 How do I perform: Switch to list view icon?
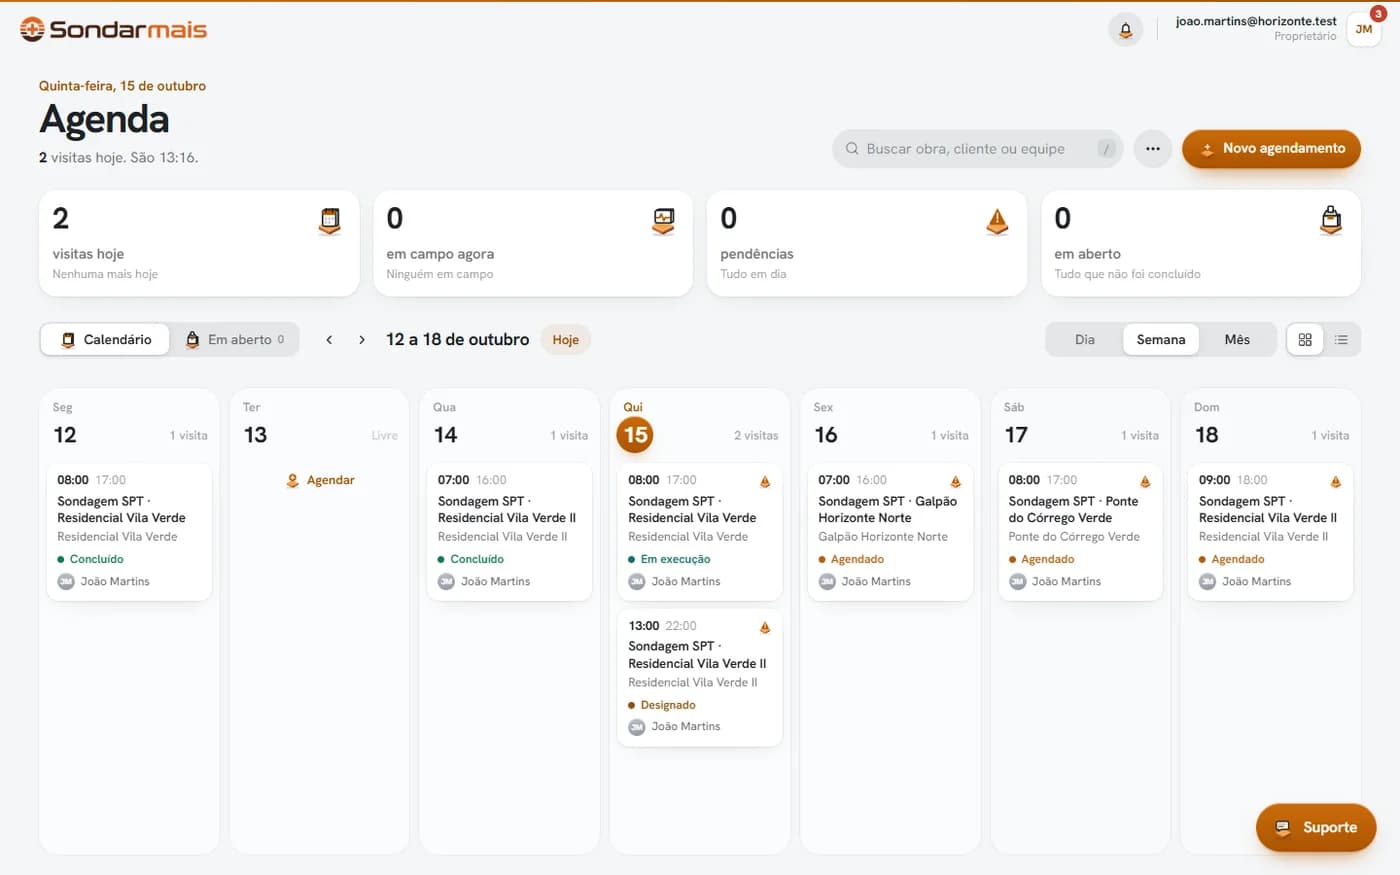pyautogui.click(x=1341, y=340)
